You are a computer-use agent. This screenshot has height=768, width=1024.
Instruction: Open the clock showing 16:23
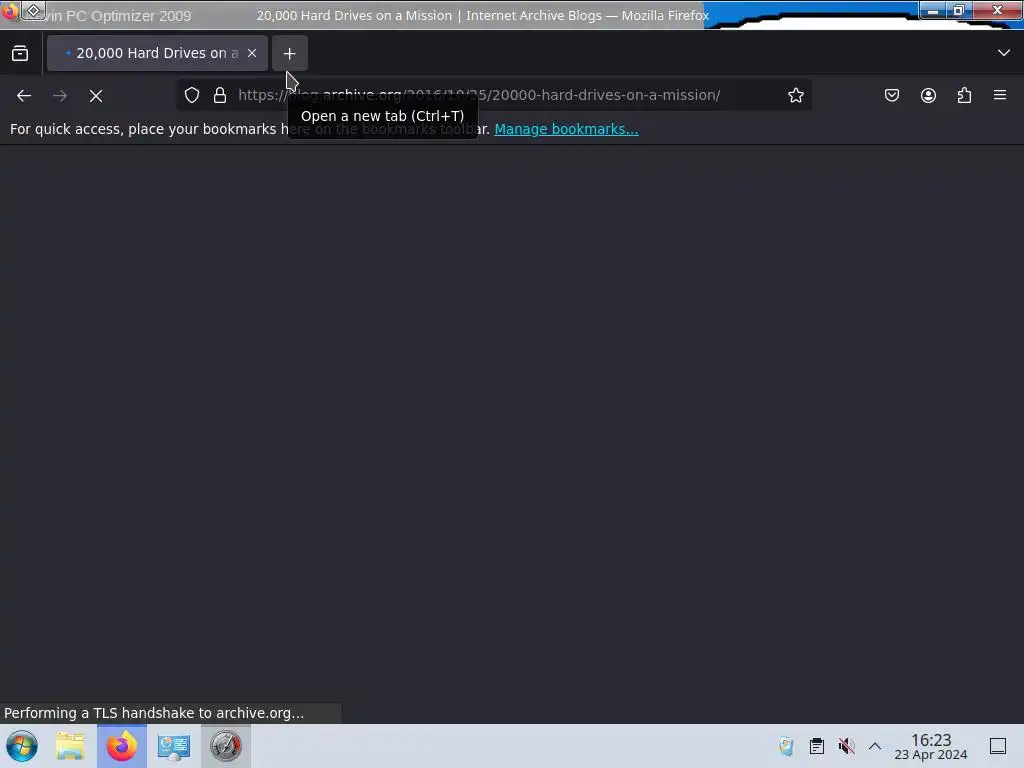(x=931, y=746)
